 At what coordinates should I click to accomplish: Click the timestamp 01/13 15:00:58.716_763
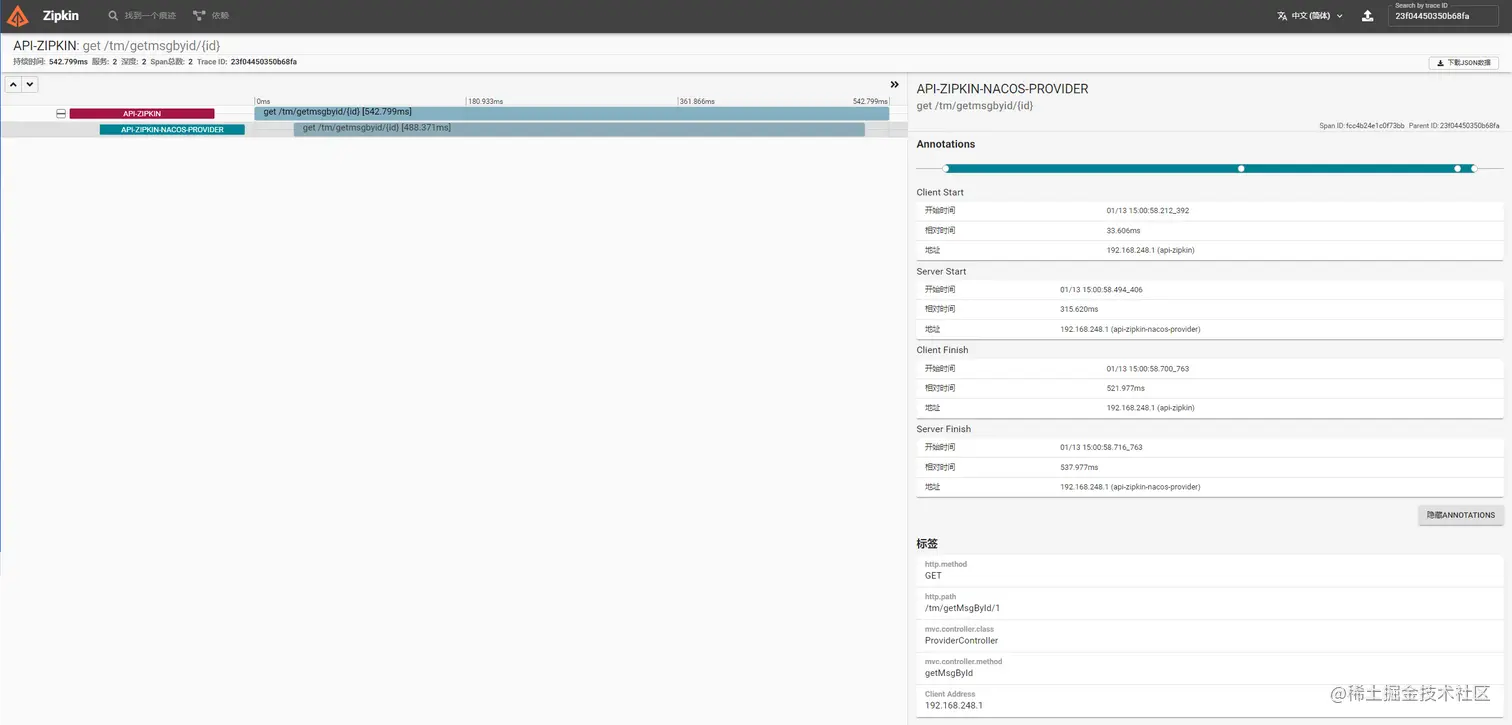(1101, 447)
